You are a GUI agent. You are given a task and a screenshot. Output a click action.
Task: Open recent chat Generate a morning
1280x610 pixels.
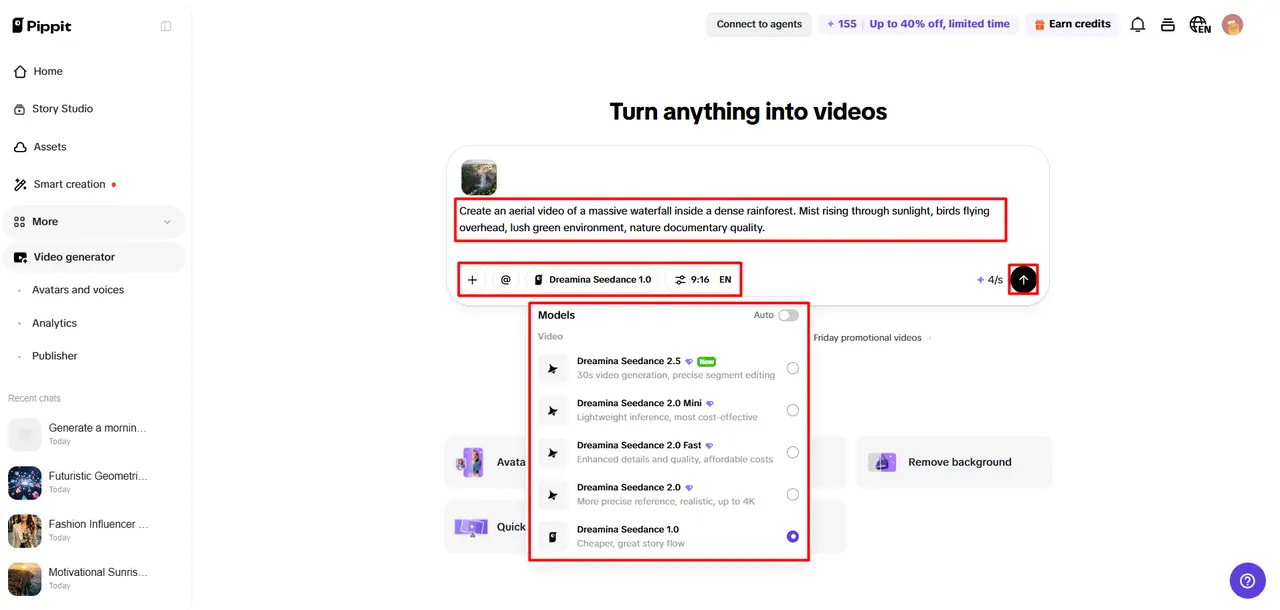[94, 434]
